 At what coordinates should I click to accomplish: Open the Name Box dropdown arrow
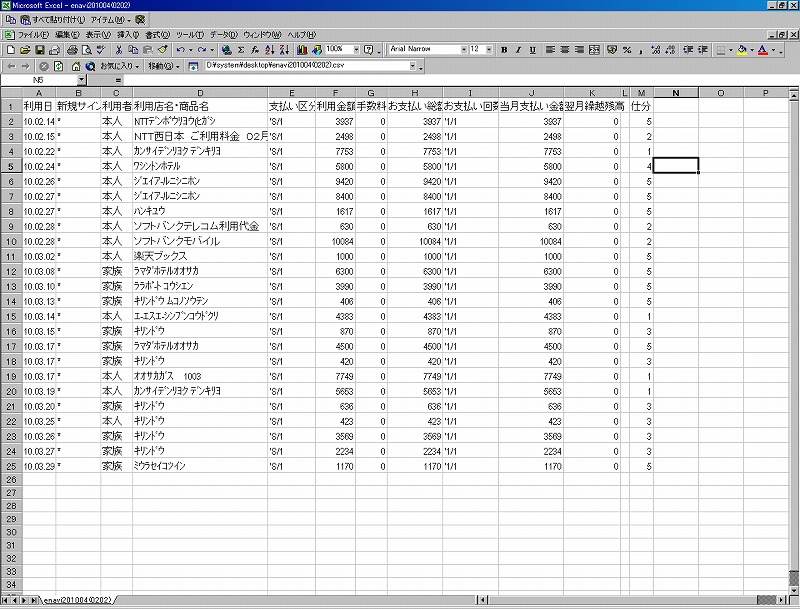point(82,80)
